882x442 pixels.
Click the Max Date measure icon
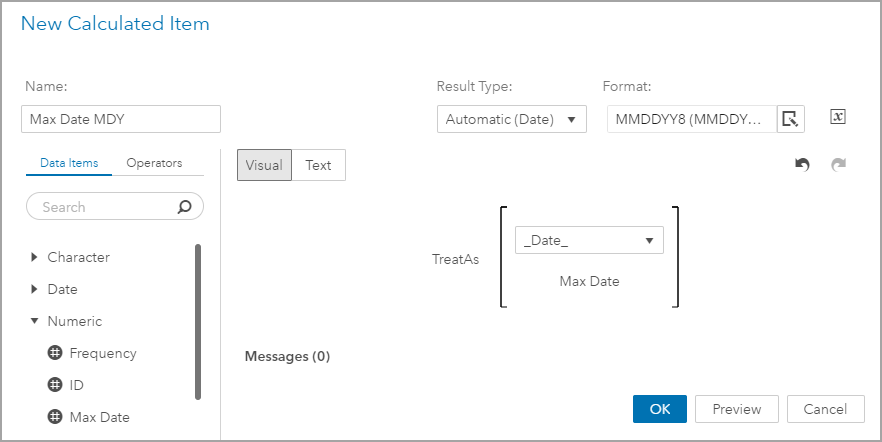point(55,417)
